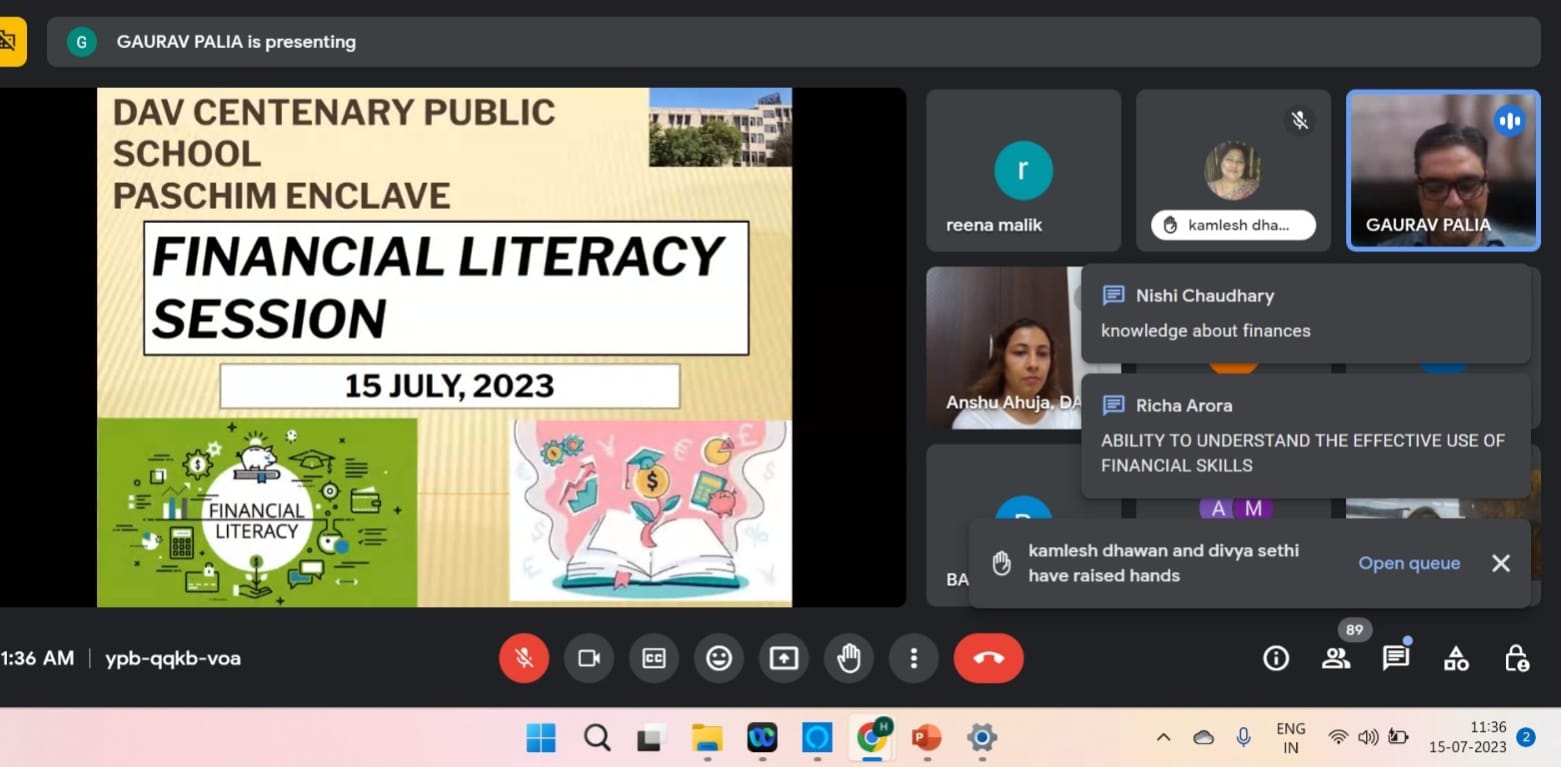The width and height of the screenshot is (1561, 767).
Task: Click the OneDrive cloud tray icon
Action: (1203, 737)
